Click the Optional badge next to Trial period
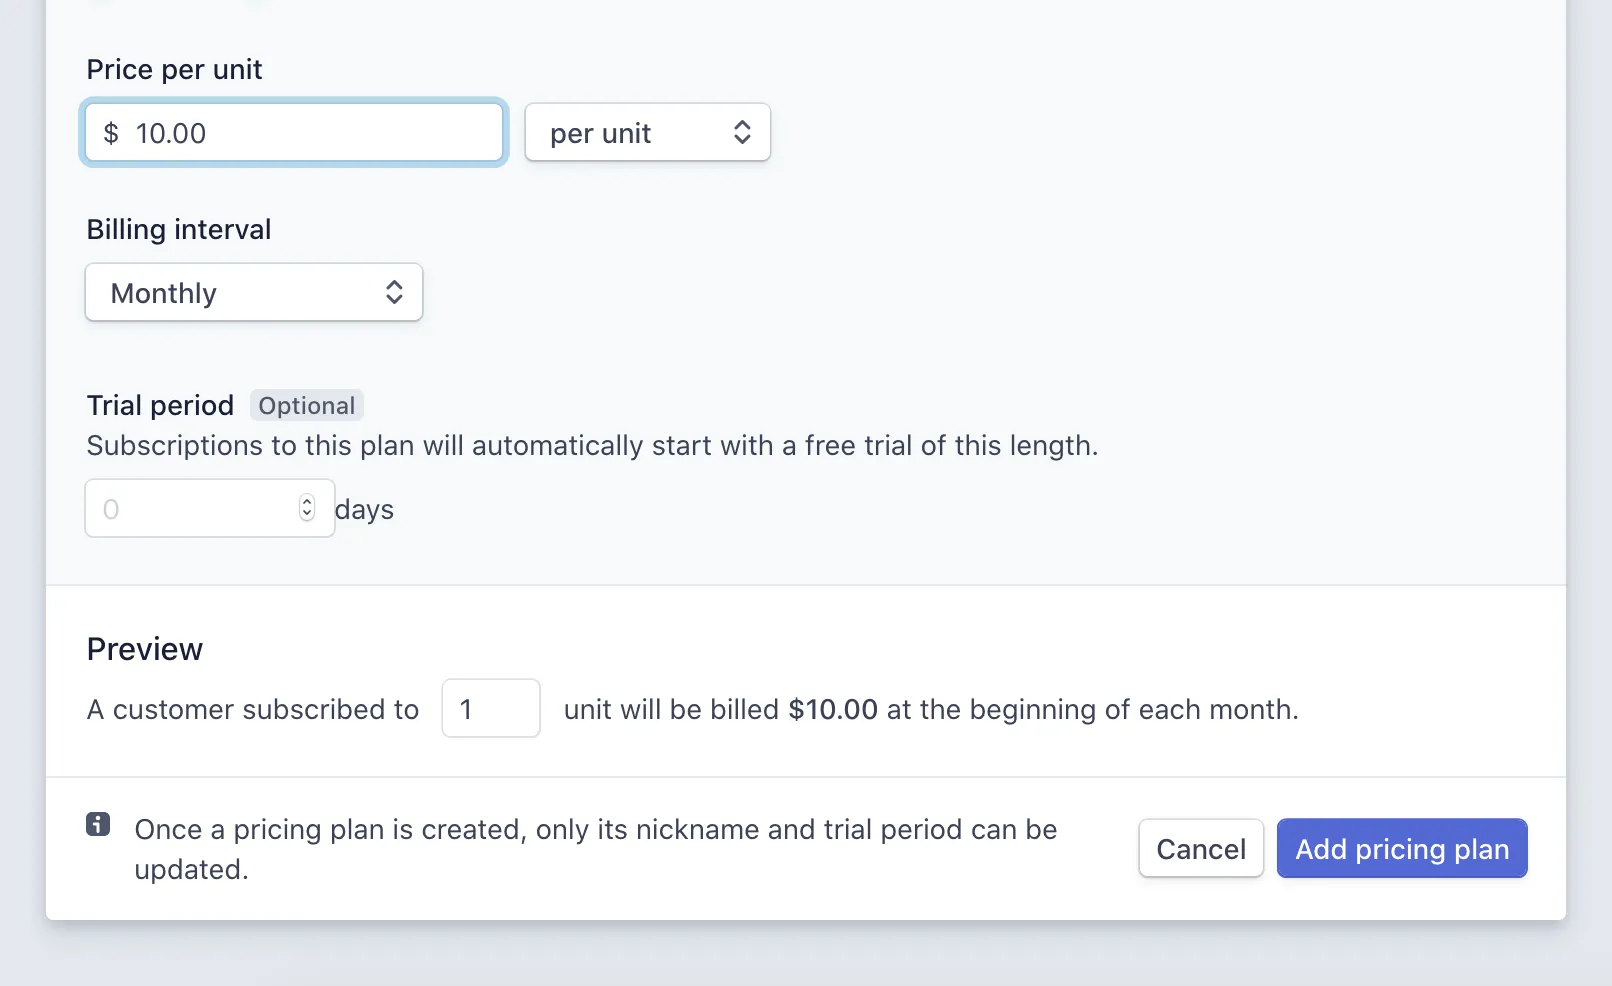This screenshot has width=1612, height=986. (306, 405)
